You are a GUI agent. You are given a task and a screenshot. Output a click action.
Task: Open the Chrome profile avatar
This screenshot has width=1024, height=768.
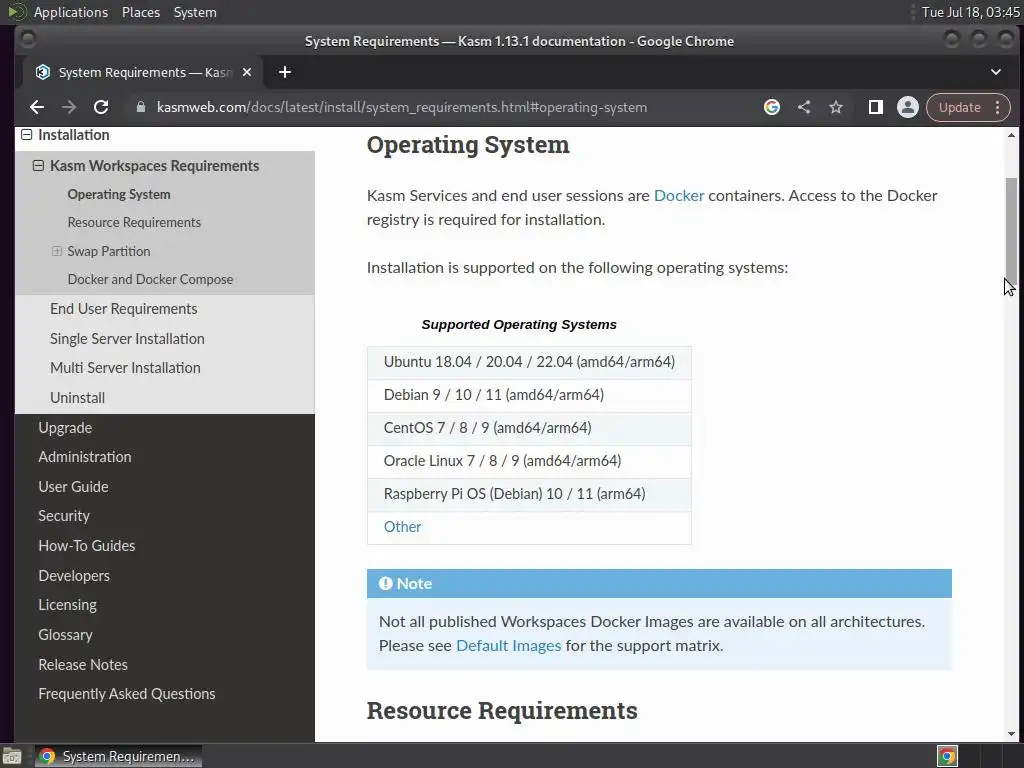(x=908, y=107)
